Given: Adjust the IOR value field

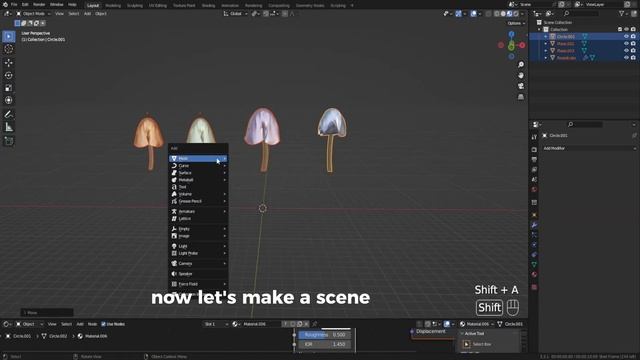Looking at the screenshot, I should pyautogui.click(x=324, y=344).
